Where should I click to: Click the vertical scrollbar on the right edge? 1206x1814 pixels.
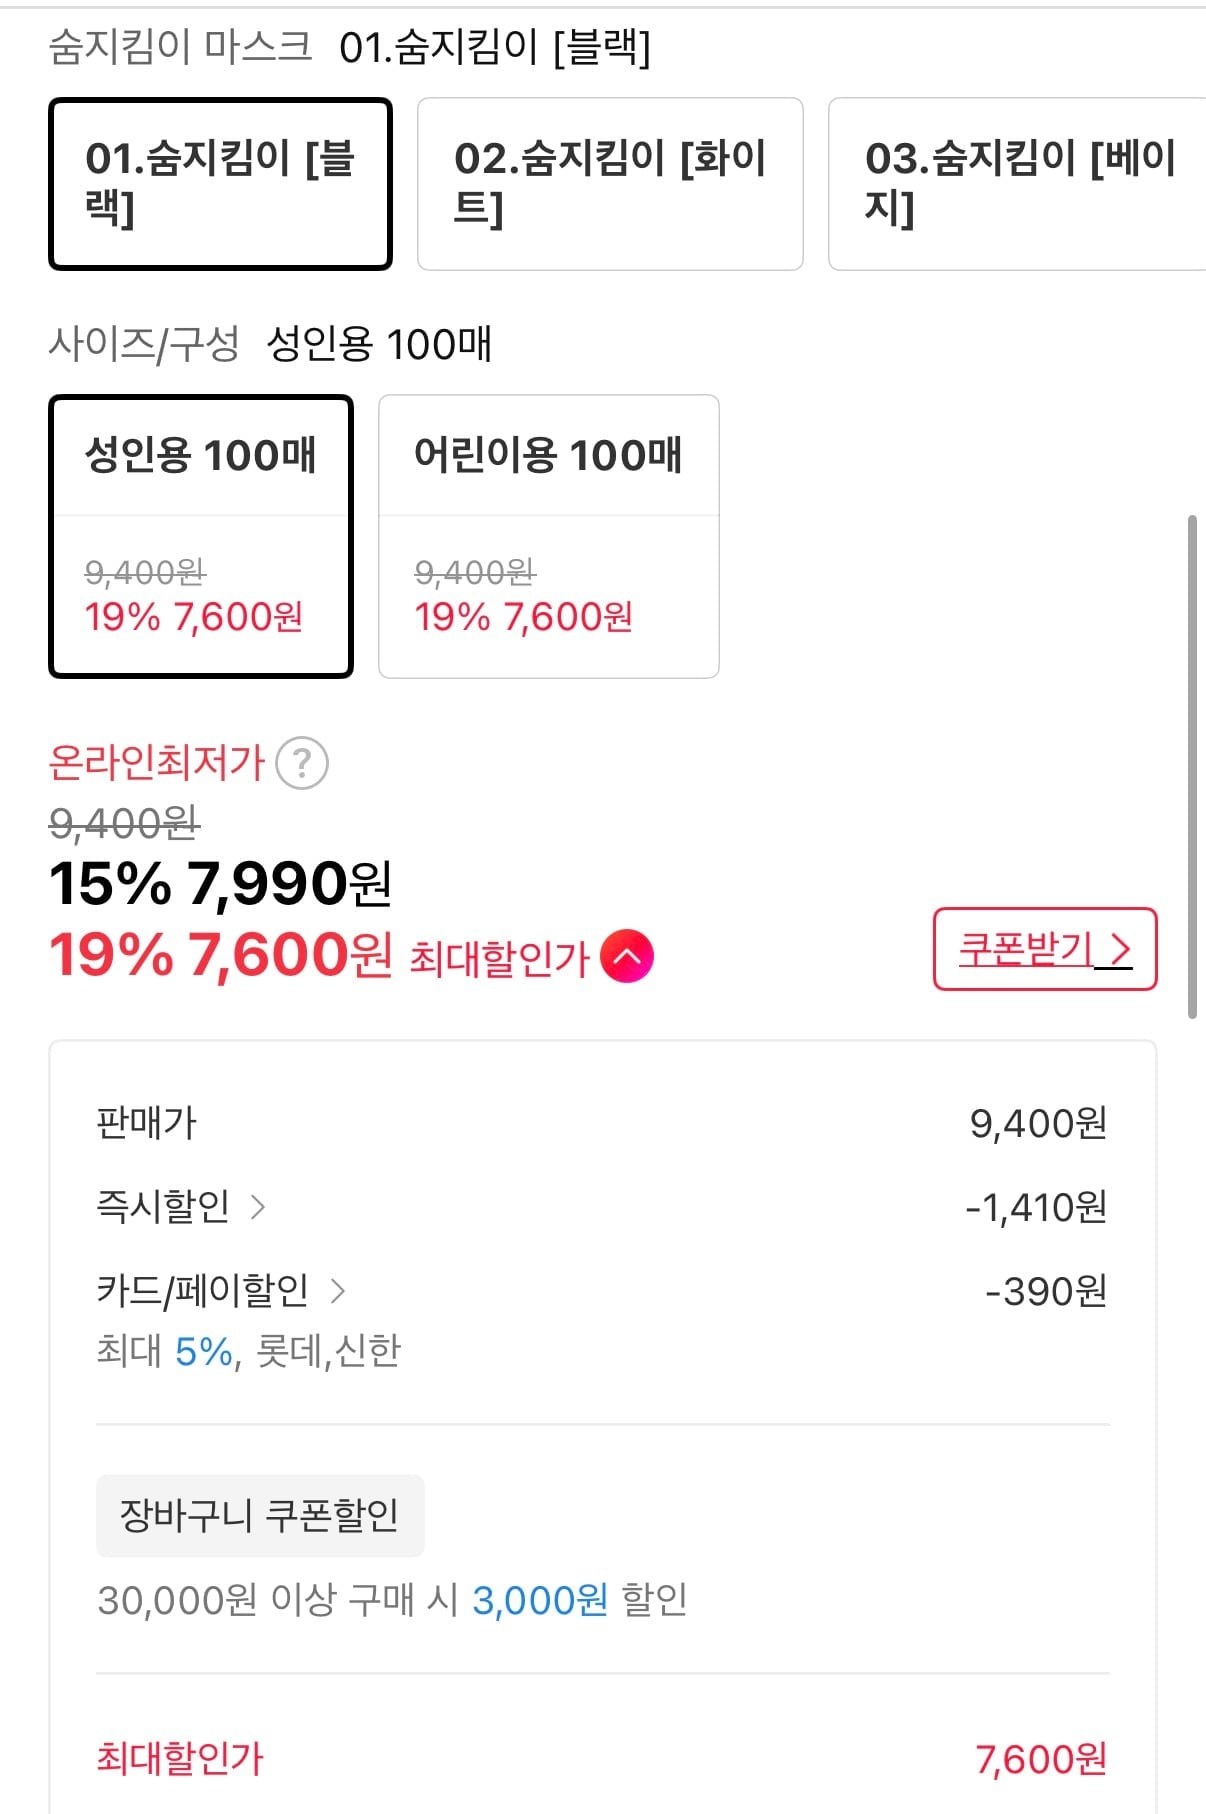click(x=1191, y=766)
